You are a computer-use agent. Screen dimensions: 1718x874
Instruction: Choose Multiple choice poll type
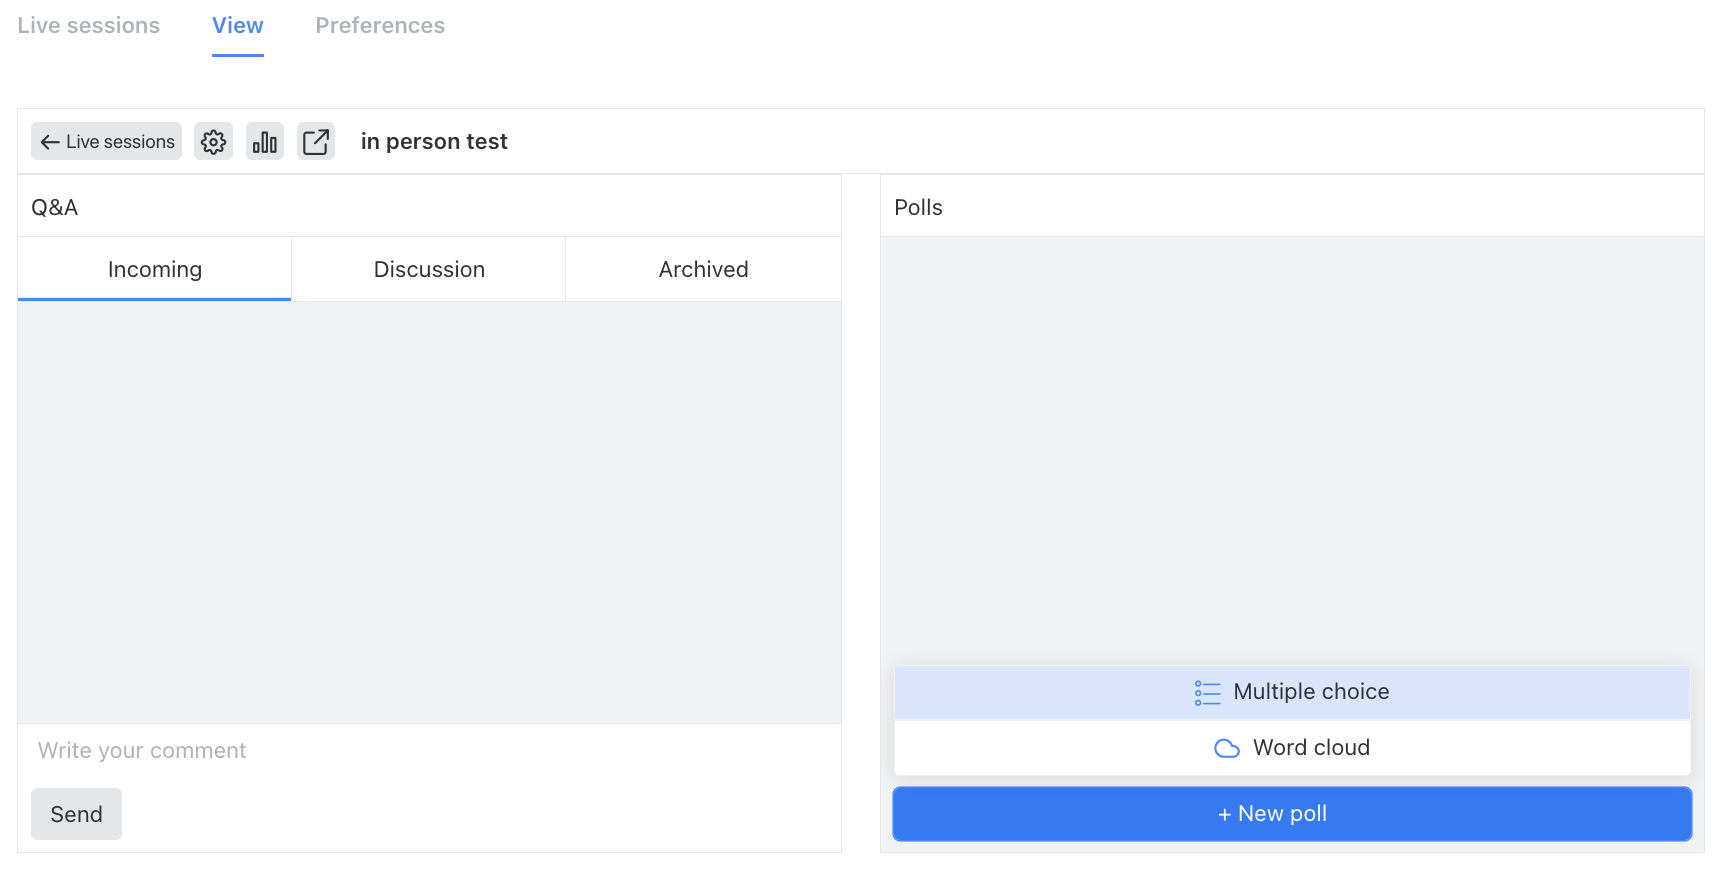point(1292,692)
